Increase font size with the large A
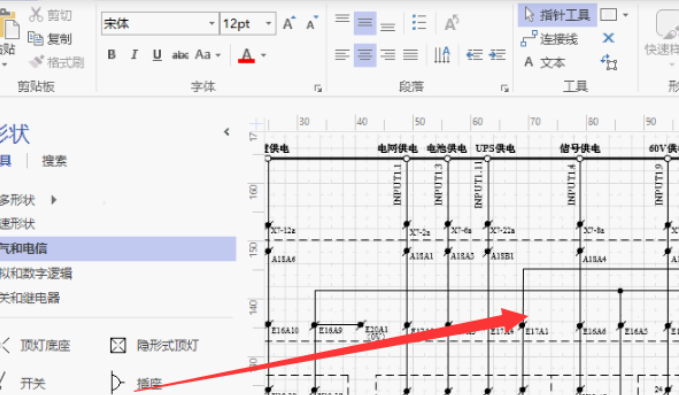 click(289, 23)
